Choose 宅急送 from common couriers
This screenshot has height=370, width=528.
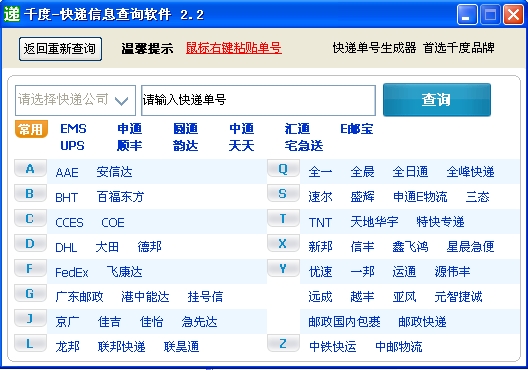pyautogui.click(x=304, y=146)
